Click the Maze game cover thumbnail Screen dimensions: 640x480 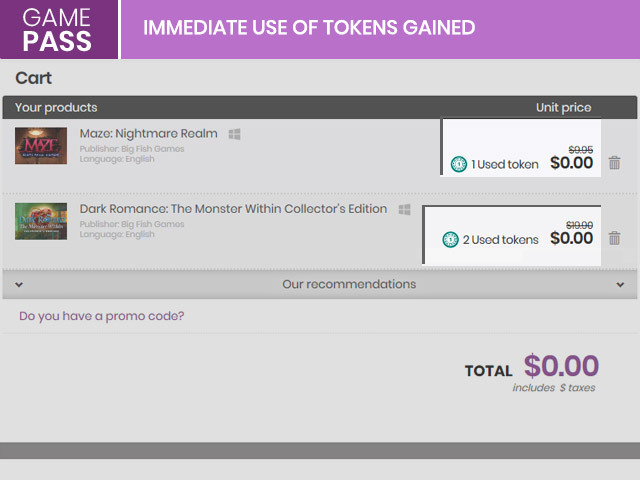point(41,146)
